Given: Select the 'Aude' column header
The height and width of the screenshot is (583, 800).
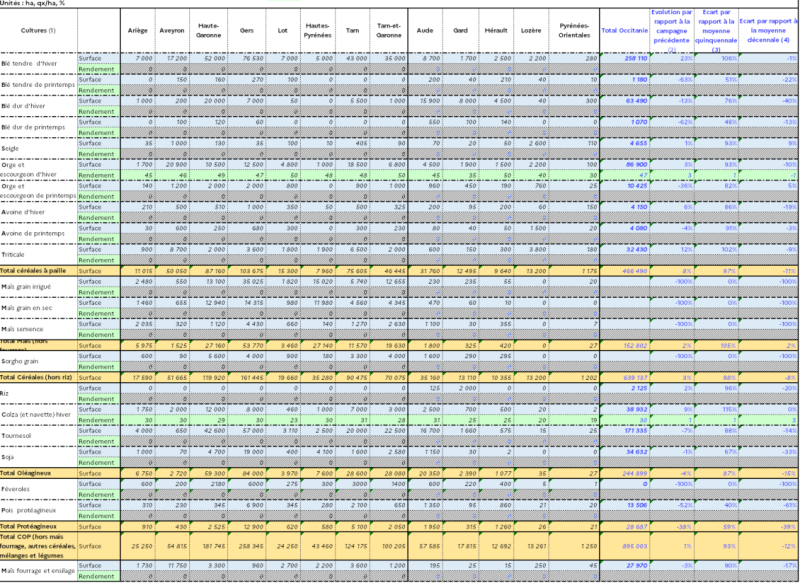Looking at the screenshot, I should coord(425,31).
